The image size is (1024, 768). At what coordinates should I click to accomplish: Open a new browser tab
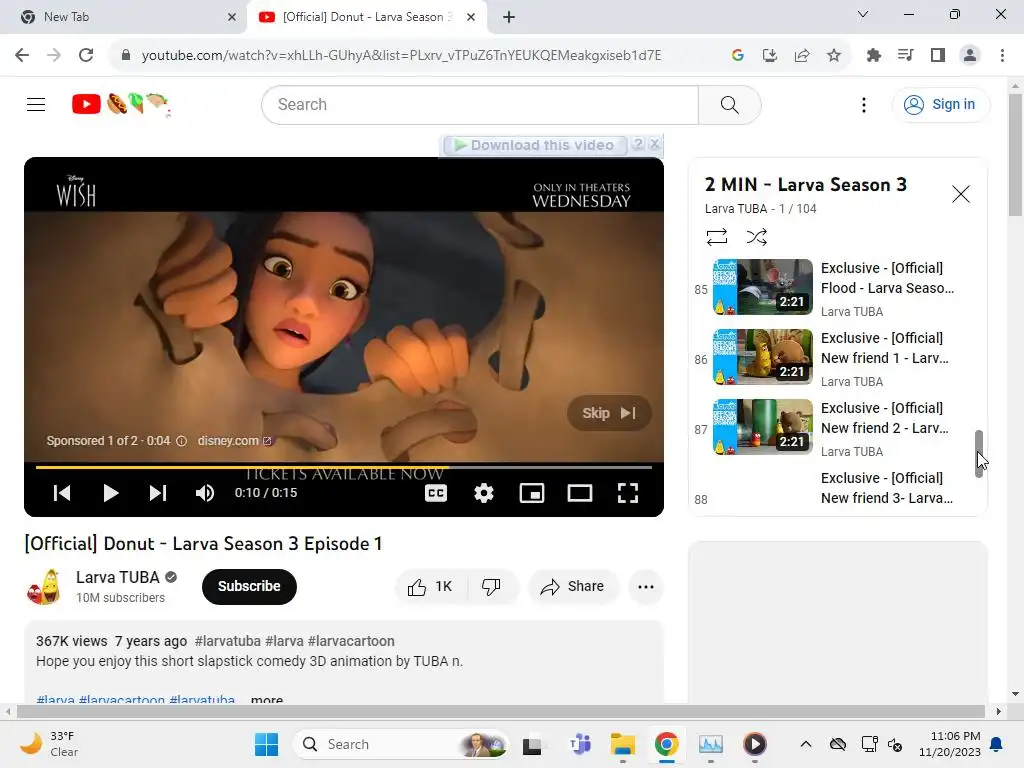point(509,17)
